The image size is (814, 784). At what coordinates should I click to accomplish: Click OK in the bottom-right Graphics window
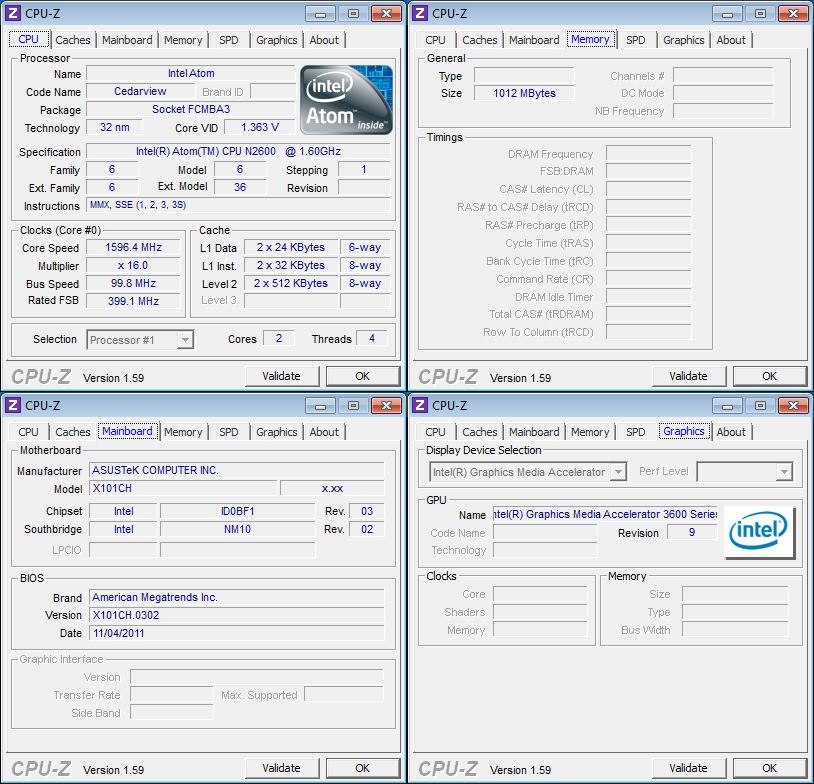(769, 768)
